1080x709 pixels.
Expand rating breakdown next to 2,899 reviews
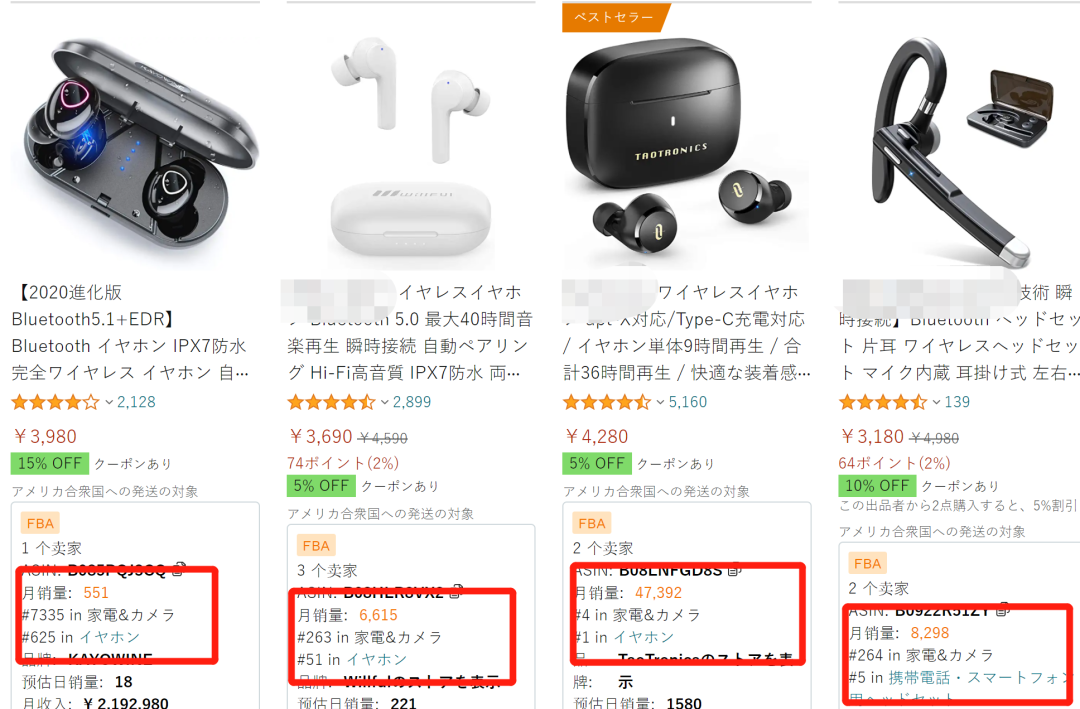(x=385, y=402)
